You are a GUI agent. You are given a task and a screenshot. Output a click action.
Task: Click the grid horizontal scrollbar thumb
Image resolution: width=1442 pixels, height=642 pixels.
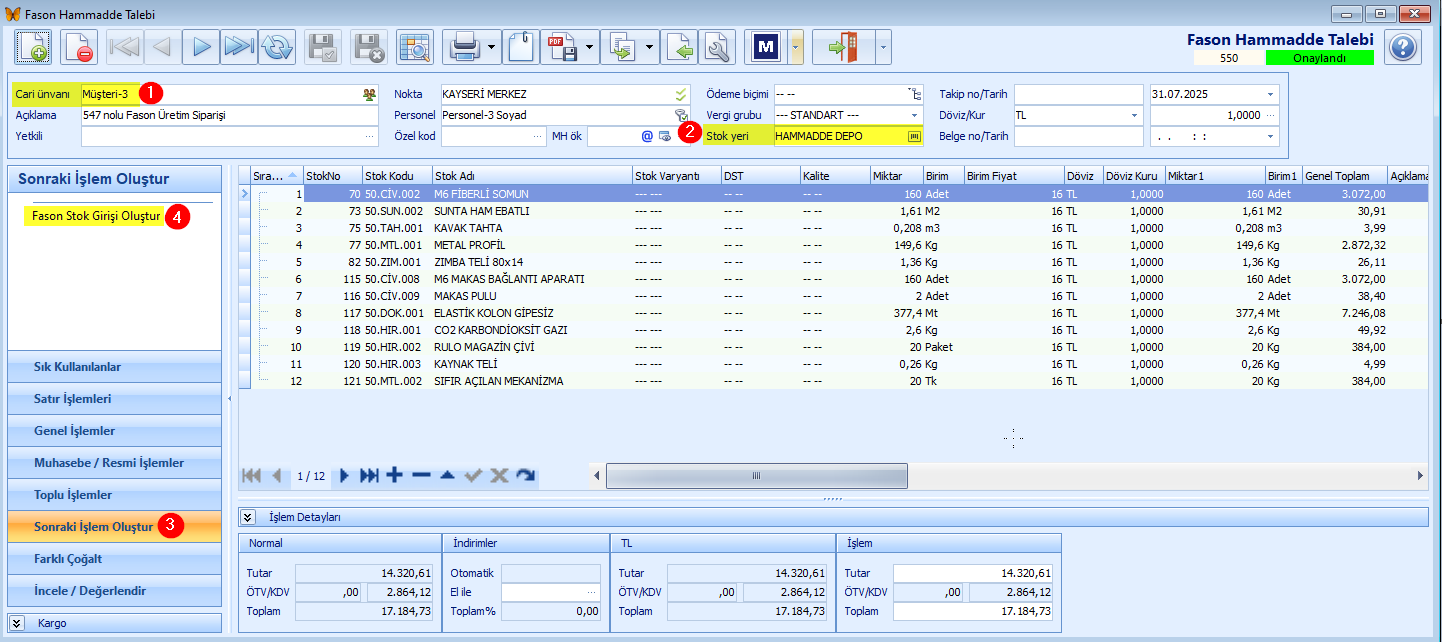(x=757, y=476)
